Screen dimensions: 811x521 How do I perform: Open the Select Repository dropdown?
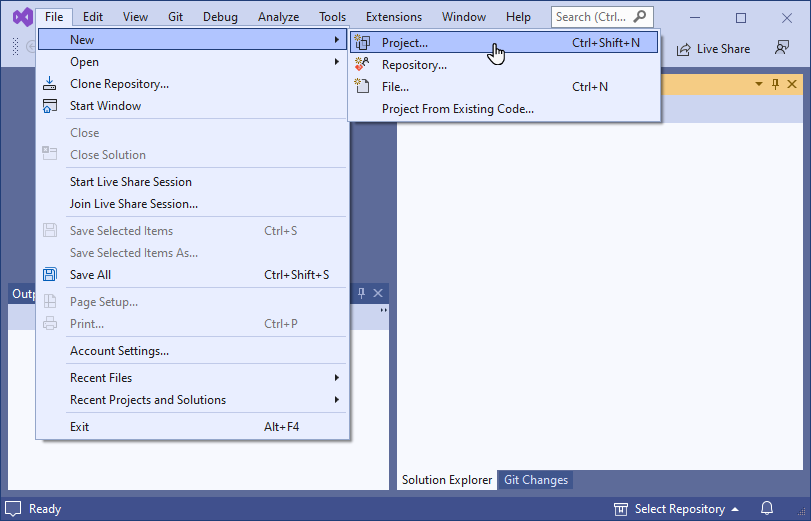[x=677, y=509]
